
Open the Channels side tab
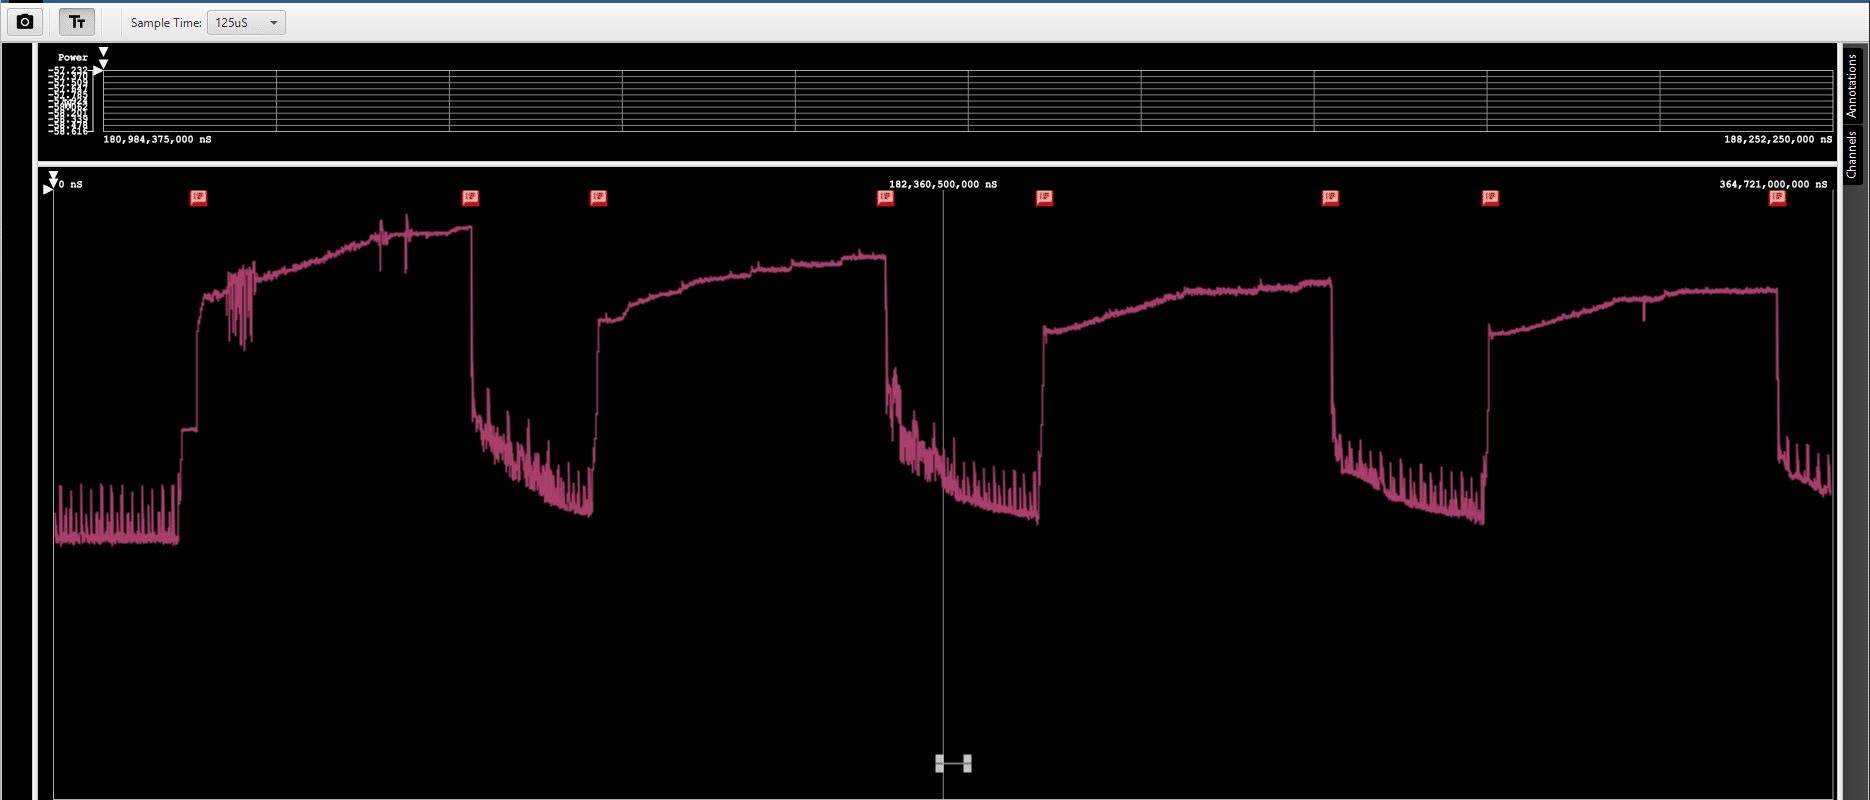click(1852, 155)
